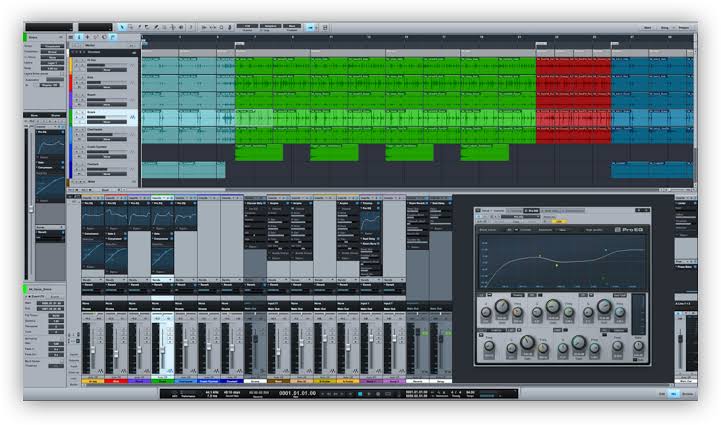Open the Edit panel at bottom right
721x425 pixels.
[x=662, y=394]
